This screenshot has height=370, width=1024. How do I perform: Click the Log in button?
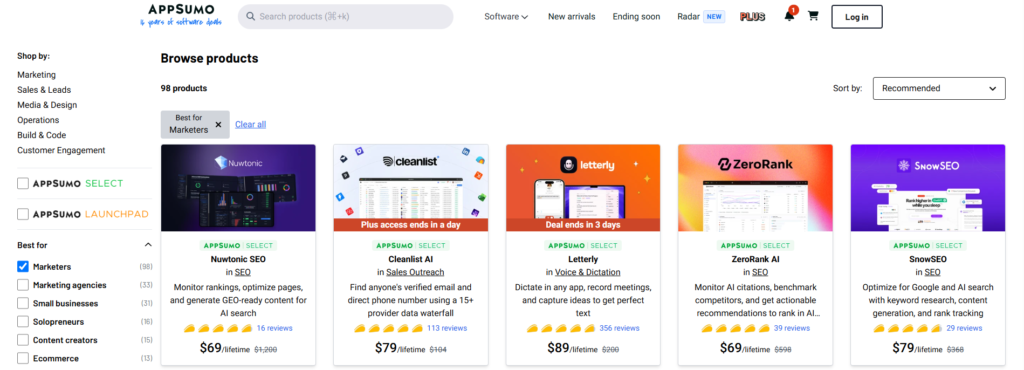[x=857, y=17]
